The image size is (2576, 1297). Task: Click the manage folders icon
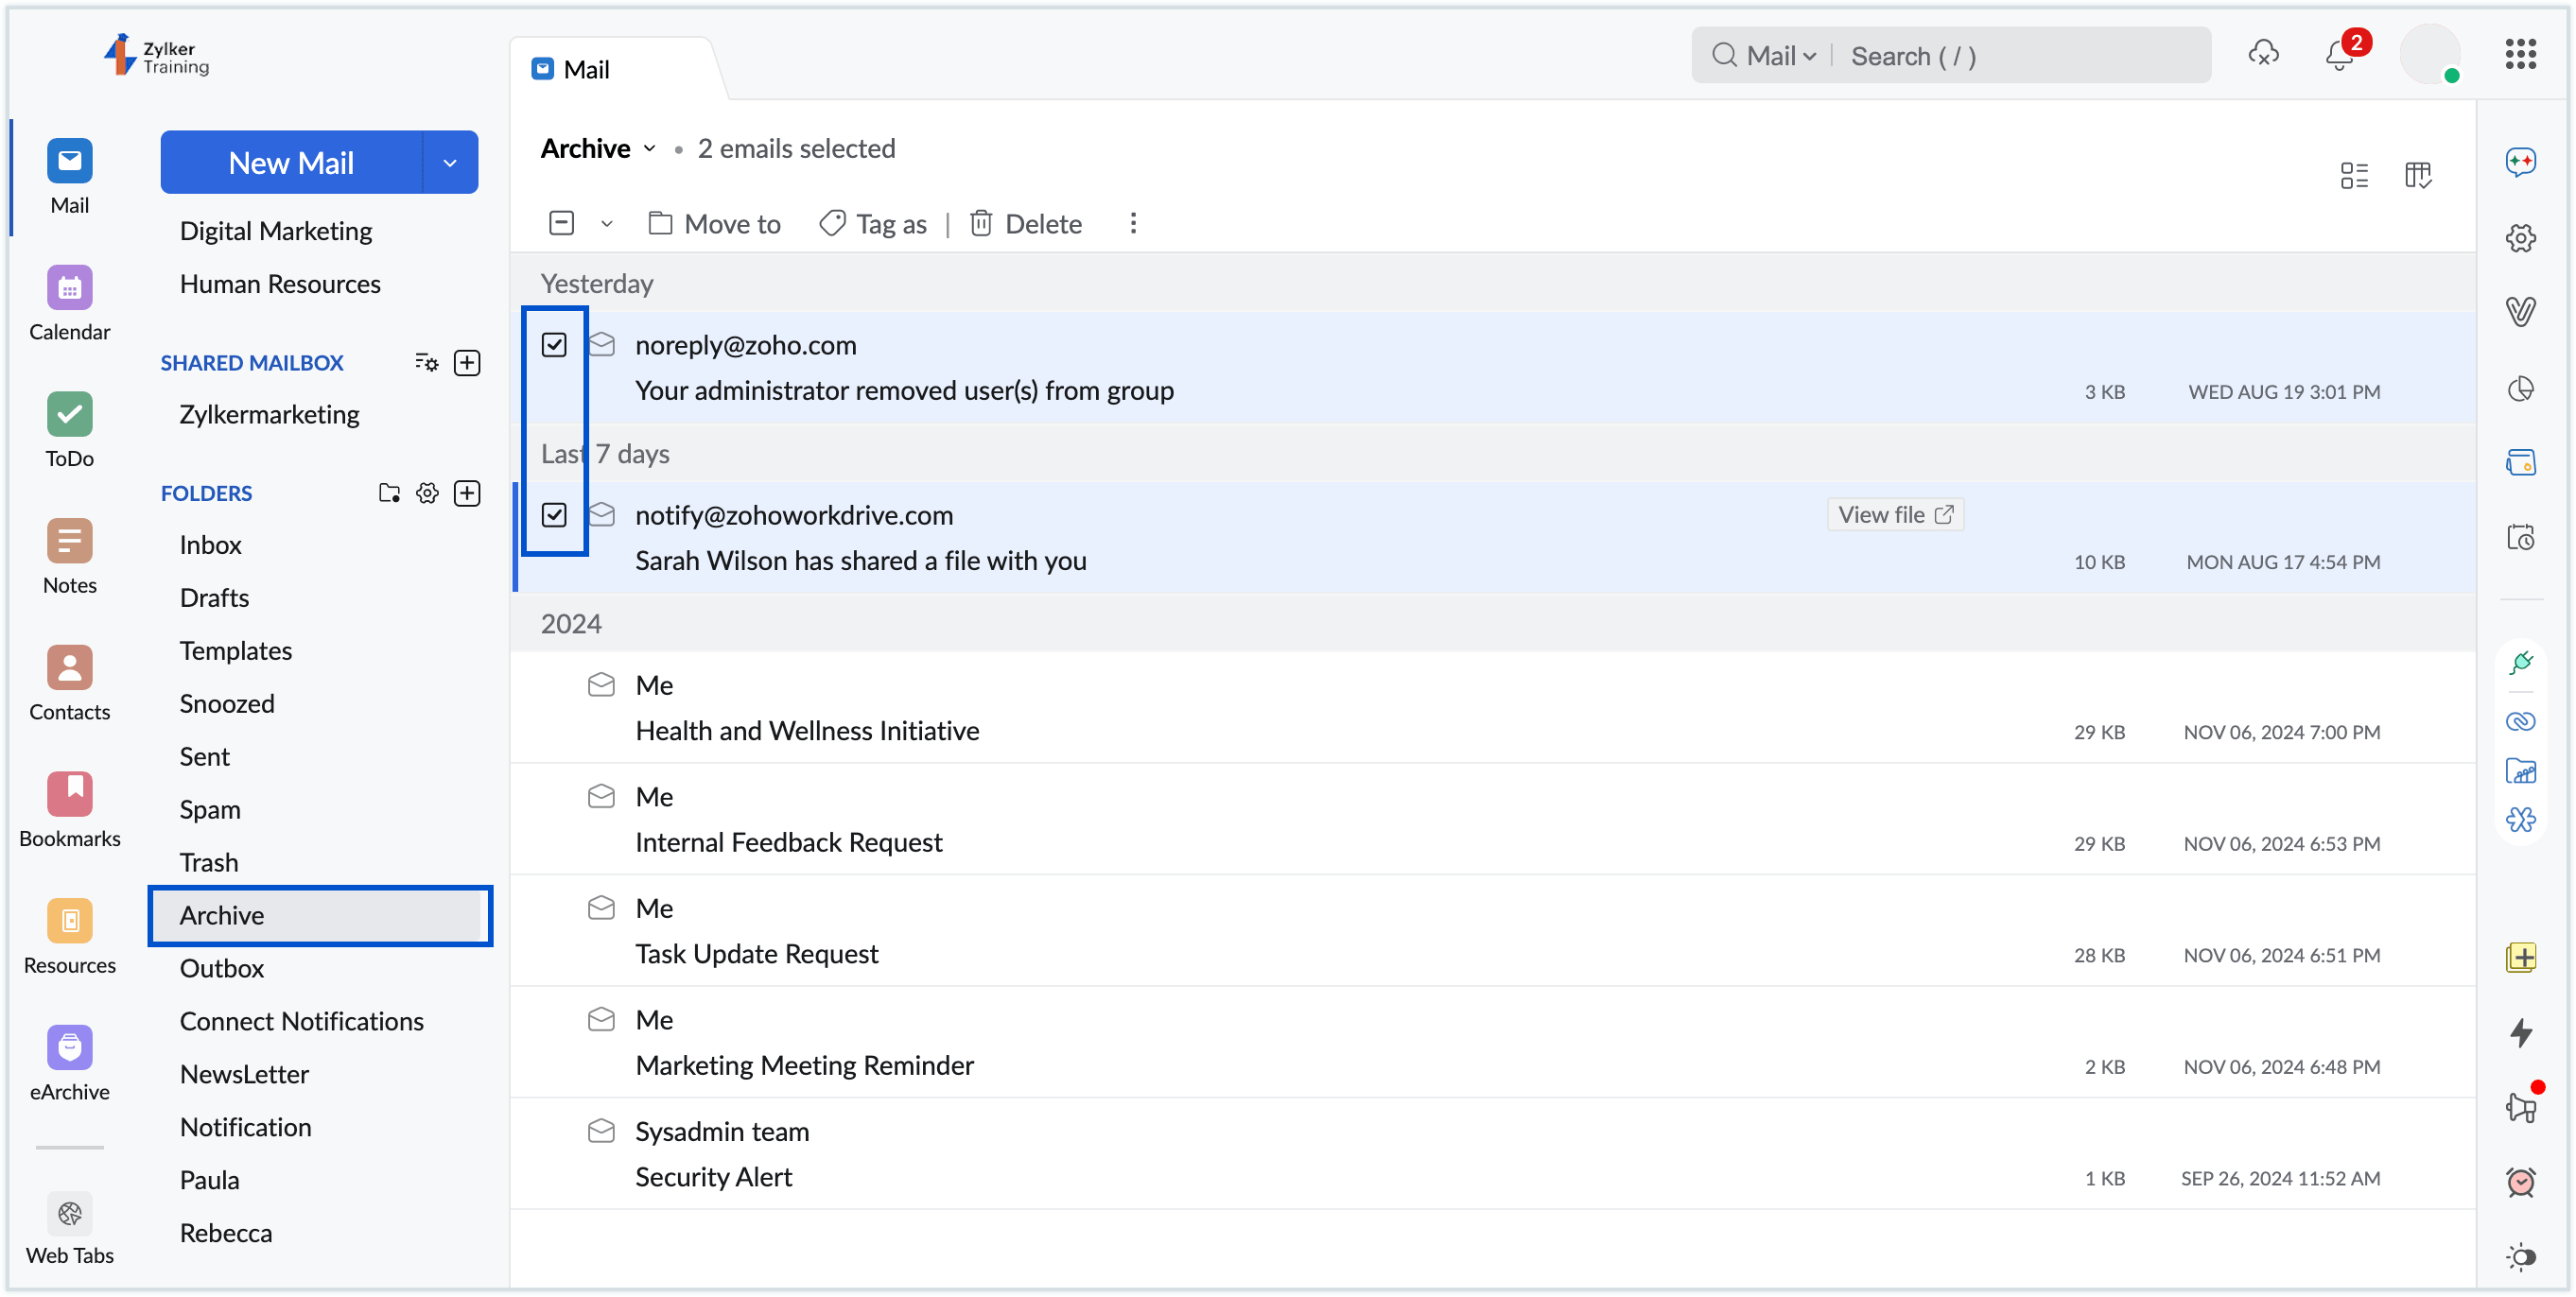[389, 493]
